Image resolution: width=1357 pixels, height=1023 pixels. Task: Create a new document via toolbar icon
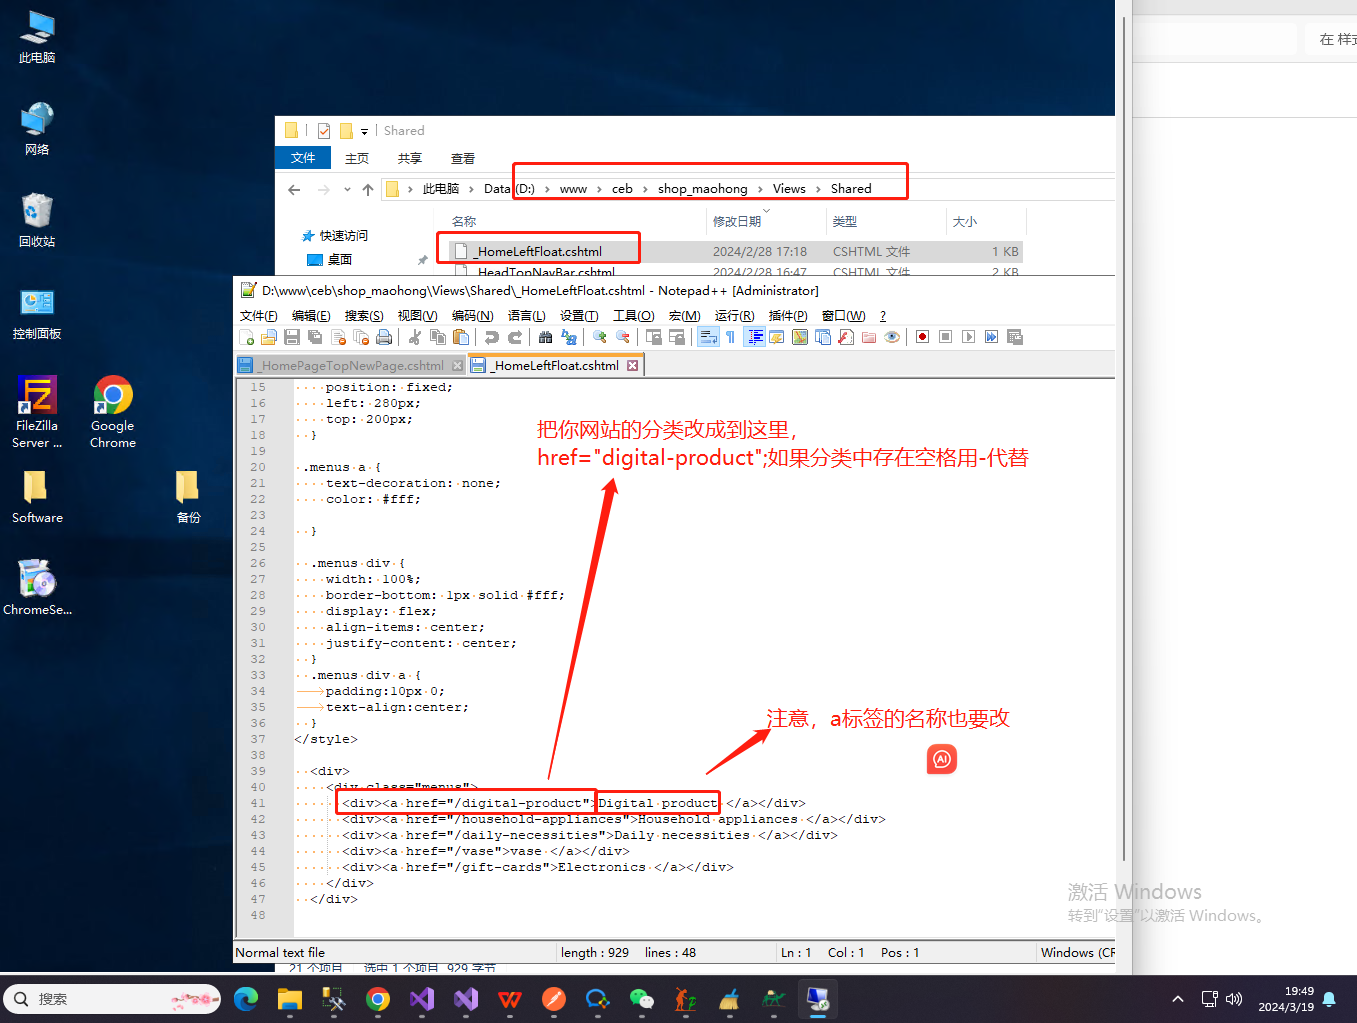246,337
